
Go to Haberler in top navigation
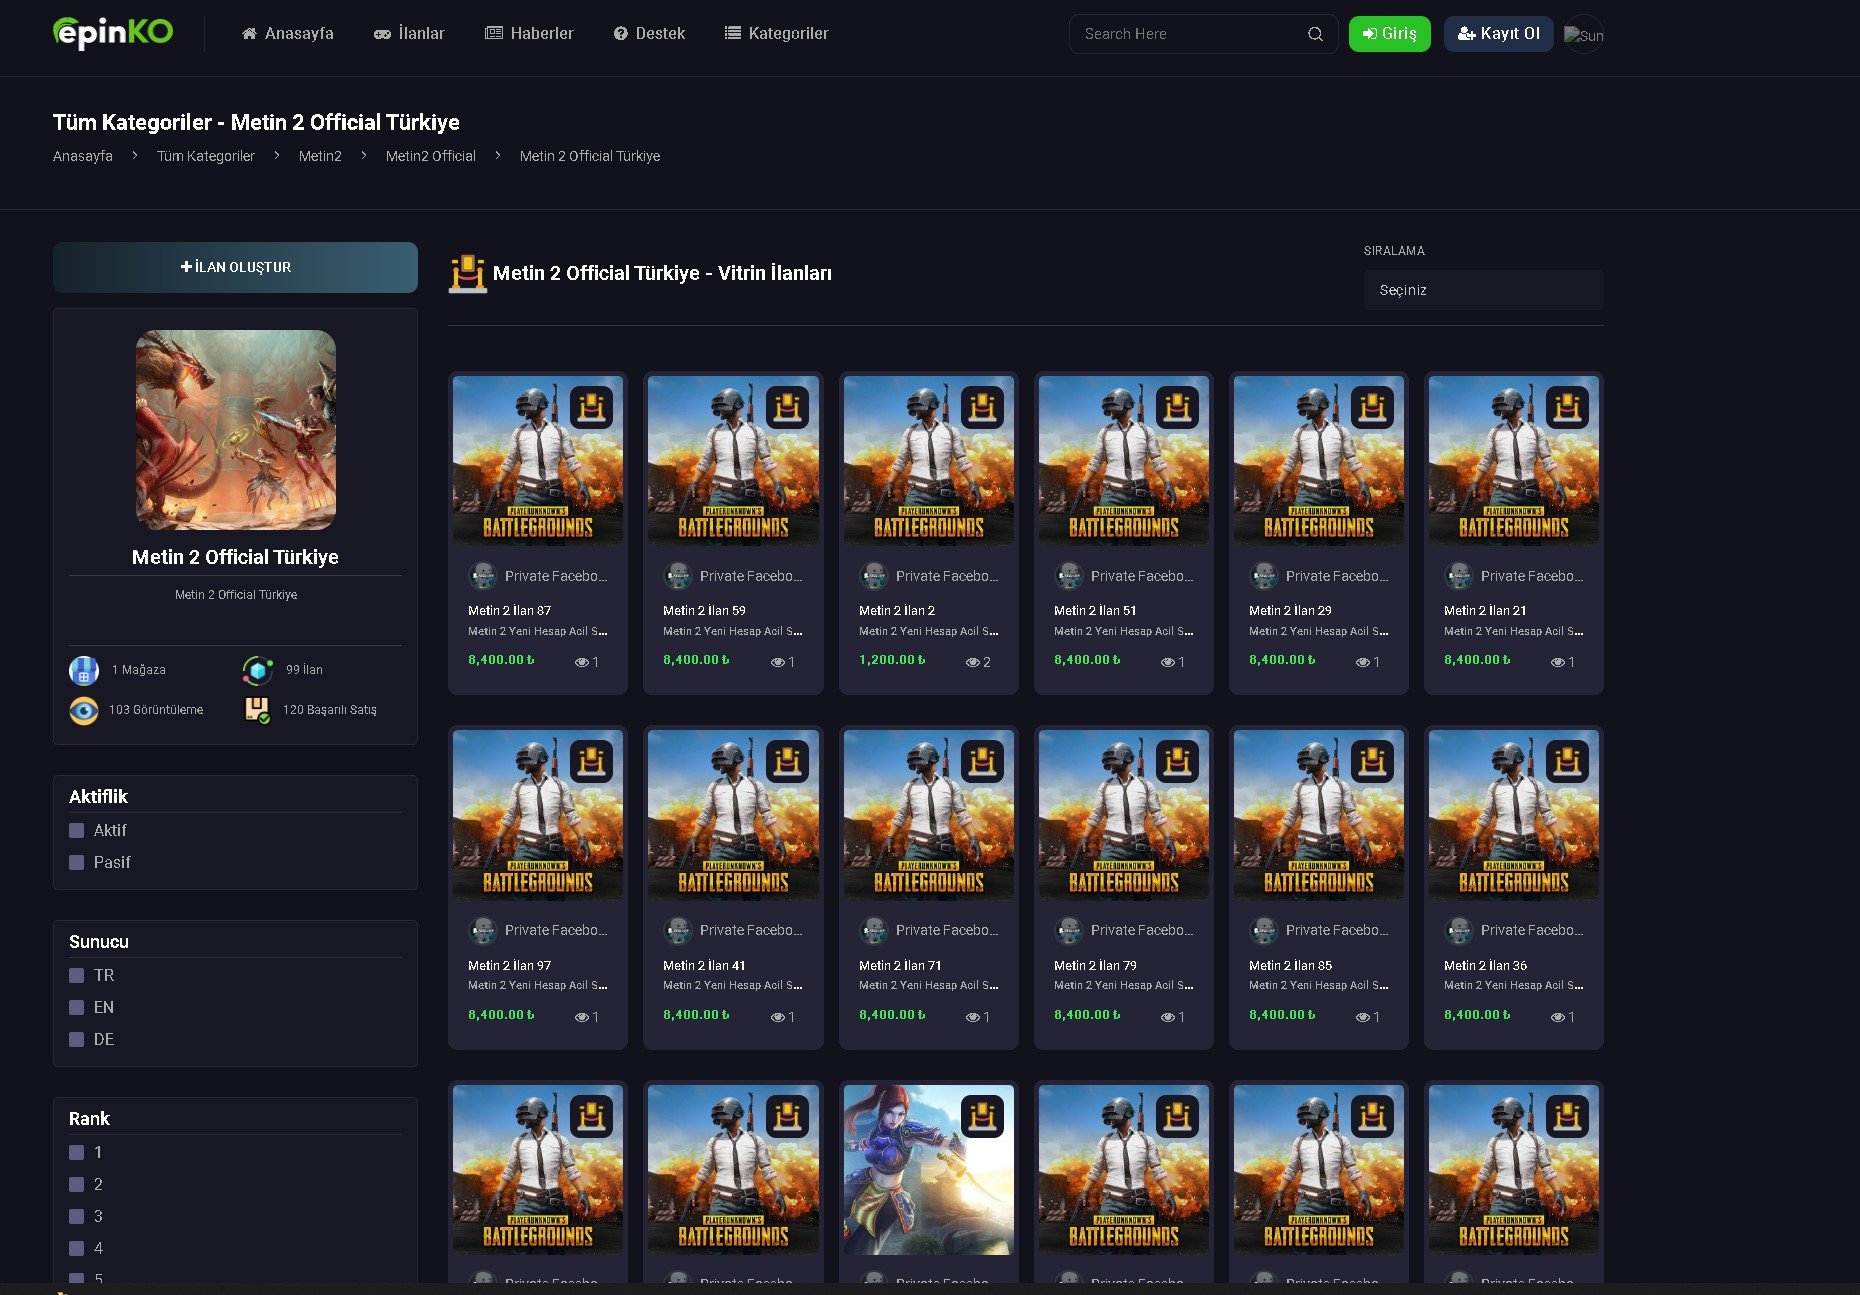click(529, 33)
